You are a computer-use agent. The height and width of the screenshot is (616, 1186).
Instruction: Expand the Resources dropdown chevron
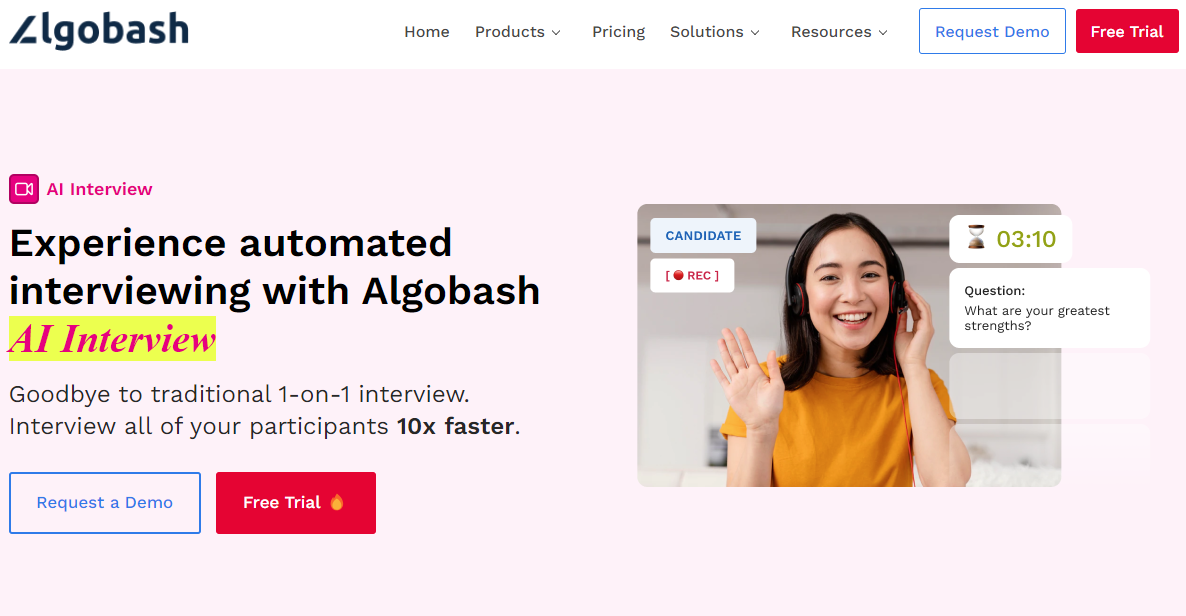click(x=883, y=33)
